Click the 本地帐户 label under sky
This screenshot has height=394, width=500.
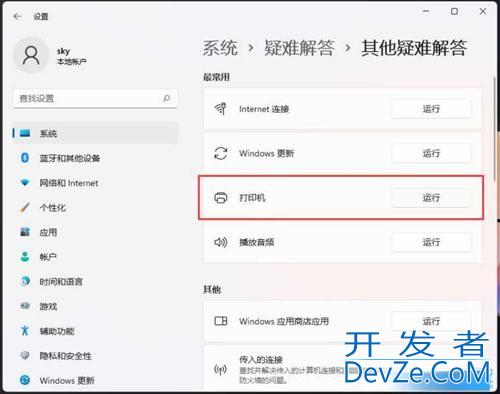[x=72, y=62]
